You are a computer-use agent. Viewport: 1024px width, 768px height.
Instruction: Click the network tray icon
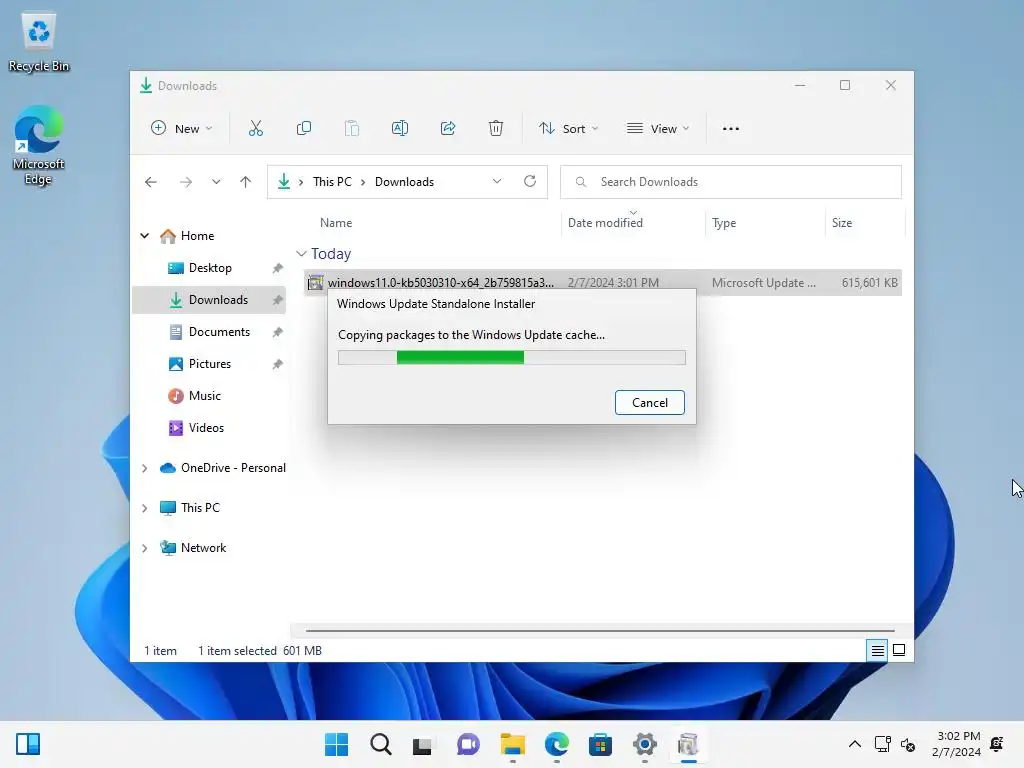(882, 744)
